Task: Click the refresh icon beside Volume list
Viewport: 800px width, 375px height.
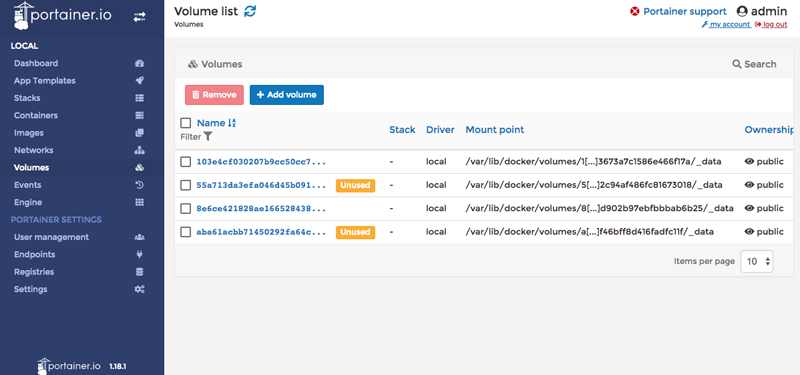Action: [x=250, y=11]
